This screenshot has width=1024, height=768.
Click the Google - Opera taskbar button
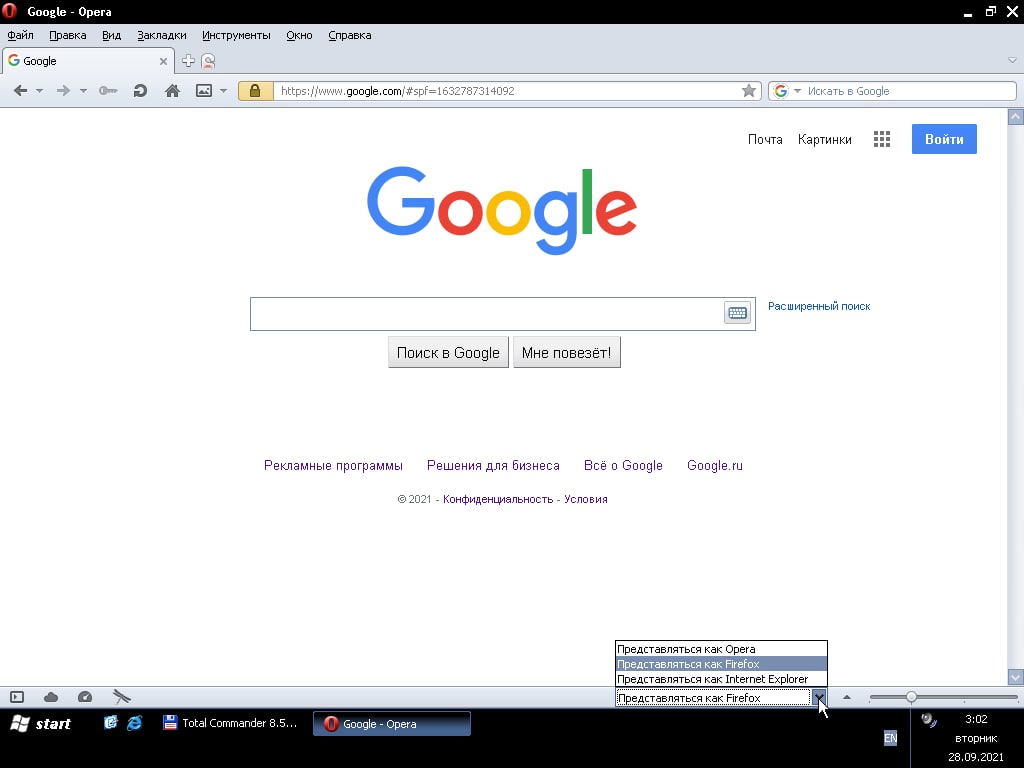[392, 724]
